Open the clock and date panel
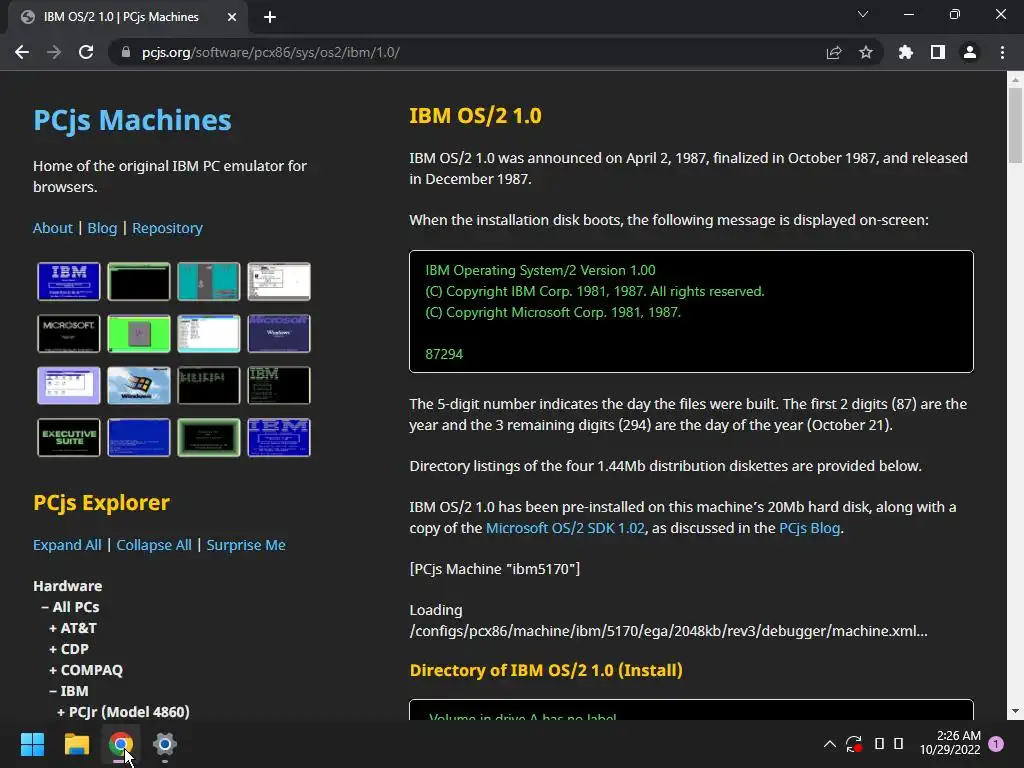 [950, 743]
